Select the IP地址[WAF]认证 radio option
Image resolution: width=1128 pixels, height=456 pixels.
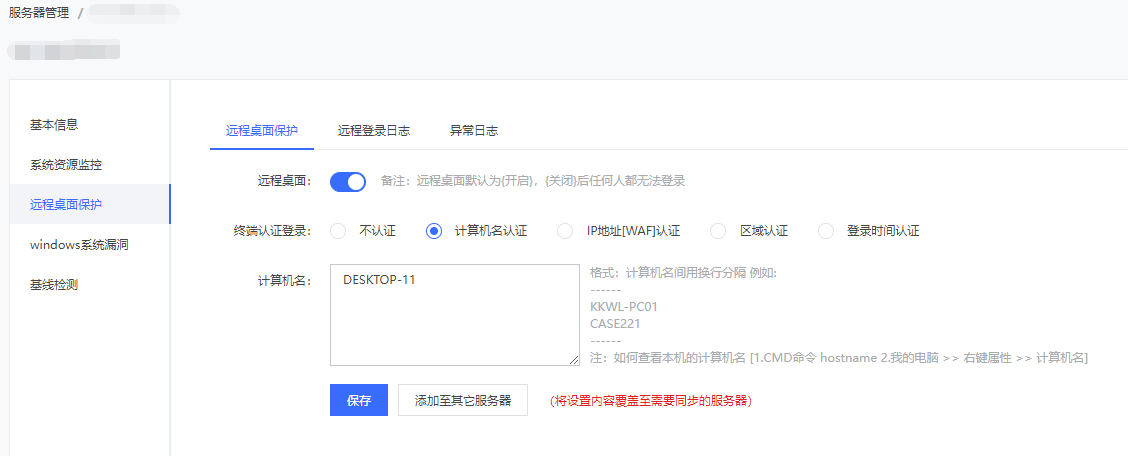[x=566, y=231]
